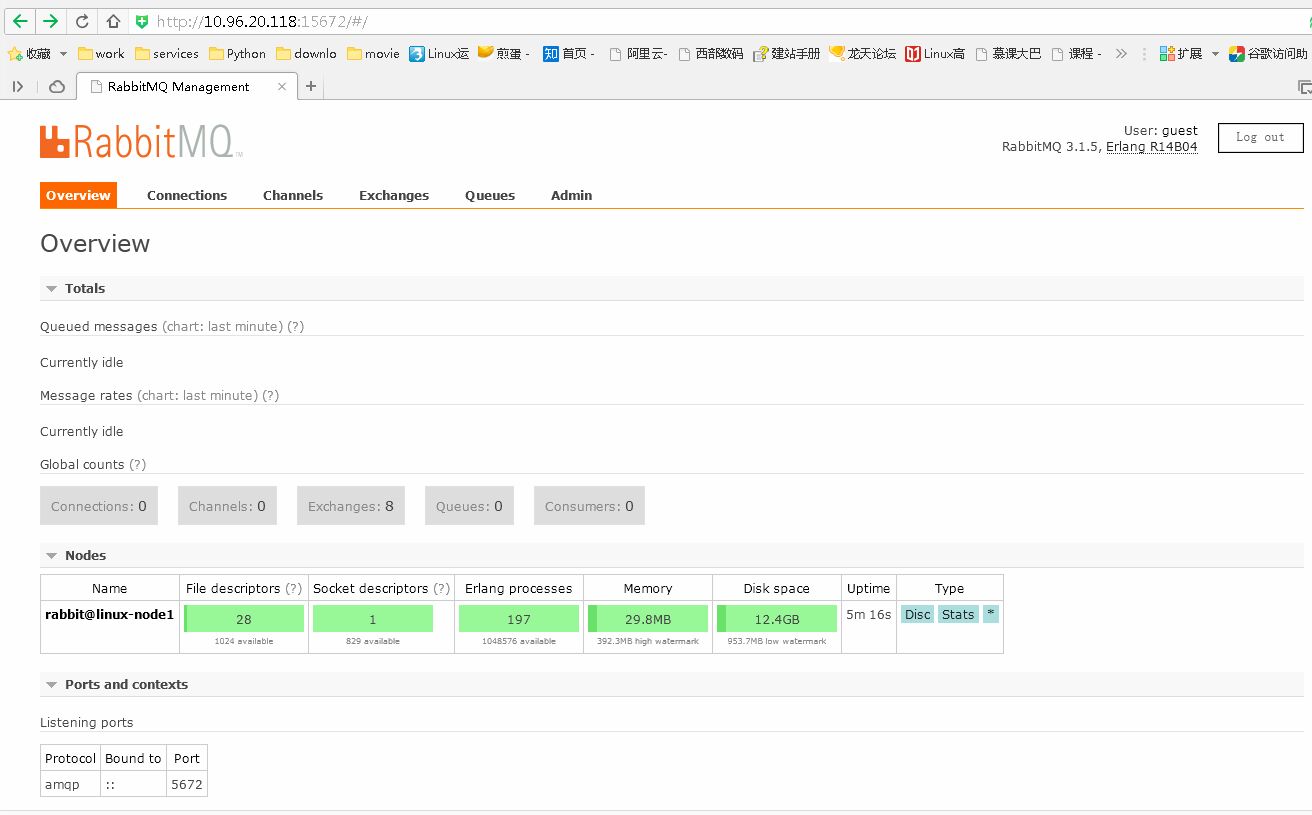
Task: Click the Connections: 0 count box
Action: (99, 506)
